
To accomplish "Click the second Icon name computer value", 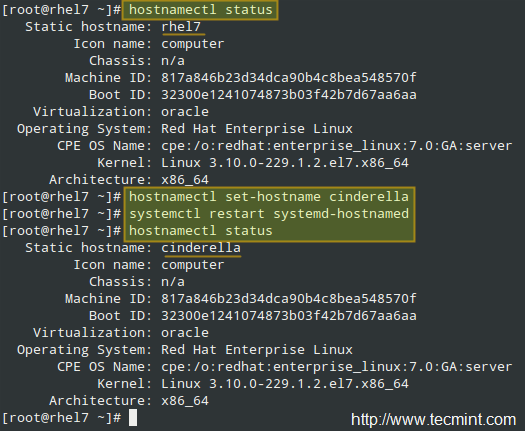I will click(x=193, y=265).
